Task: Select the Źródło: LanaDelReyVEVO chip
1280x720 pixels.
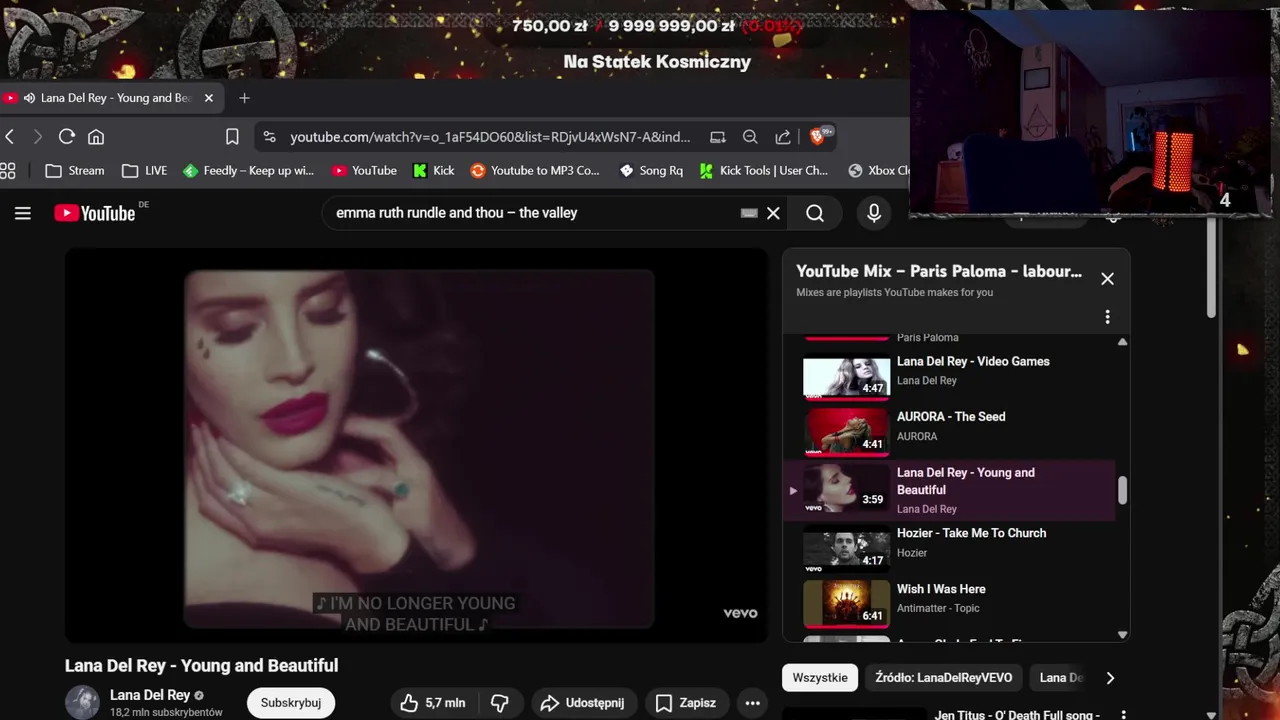Action: (943, 678)
